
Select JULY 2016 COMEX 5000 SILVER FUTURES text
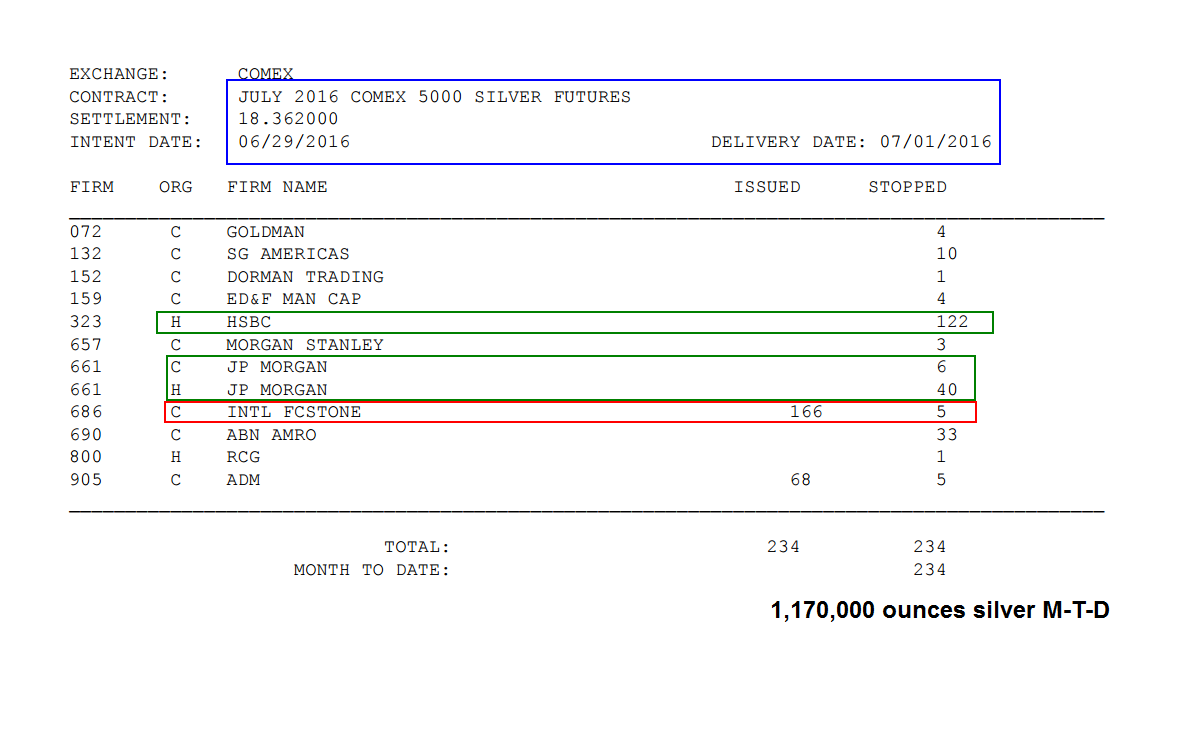435,97
